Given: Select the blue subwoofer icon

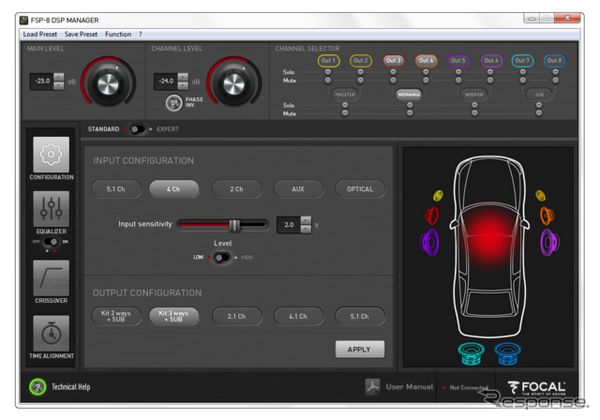Looking at the screenshot, I should pos(507,354).
